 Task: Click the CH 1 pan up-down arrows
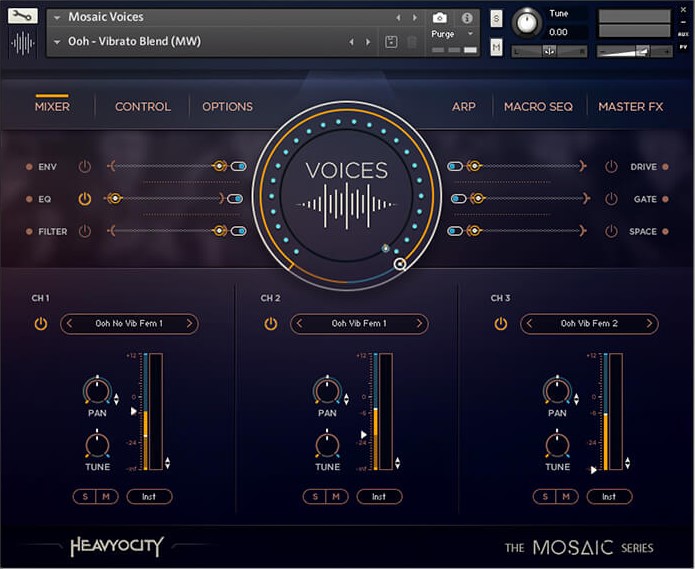(116, 399)
